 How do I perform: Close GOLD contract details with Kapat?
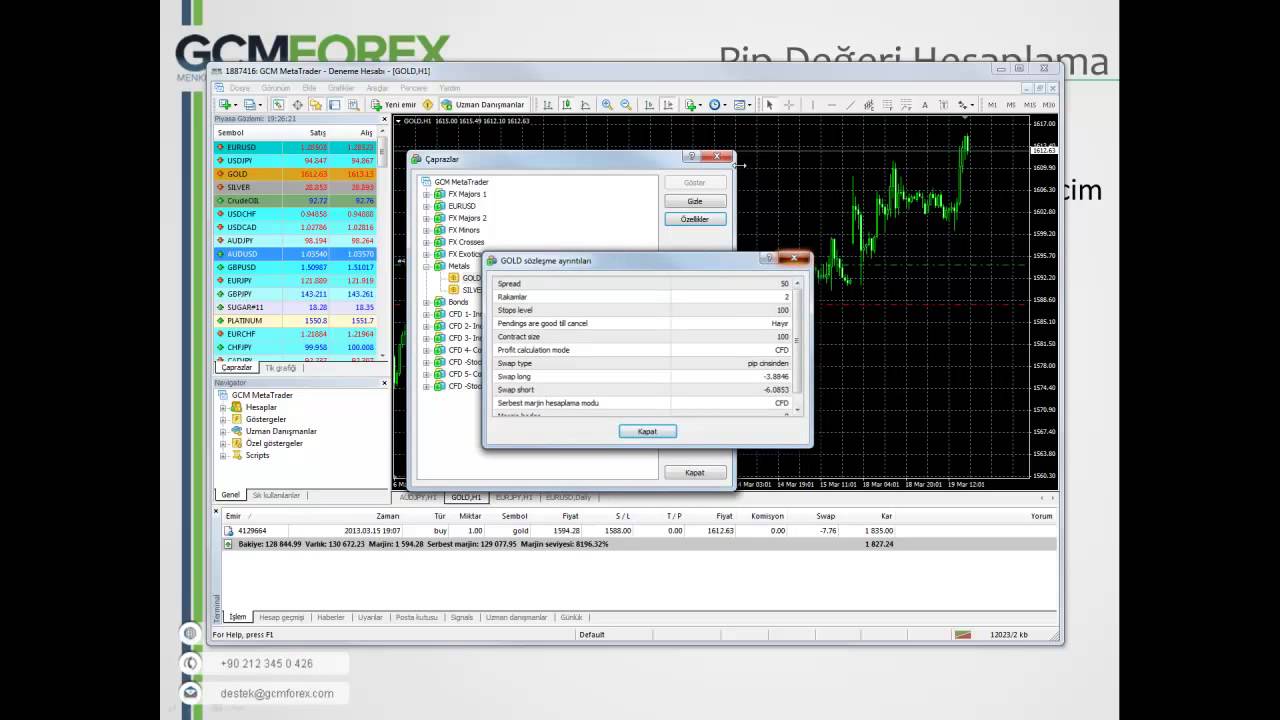[648, 431]
